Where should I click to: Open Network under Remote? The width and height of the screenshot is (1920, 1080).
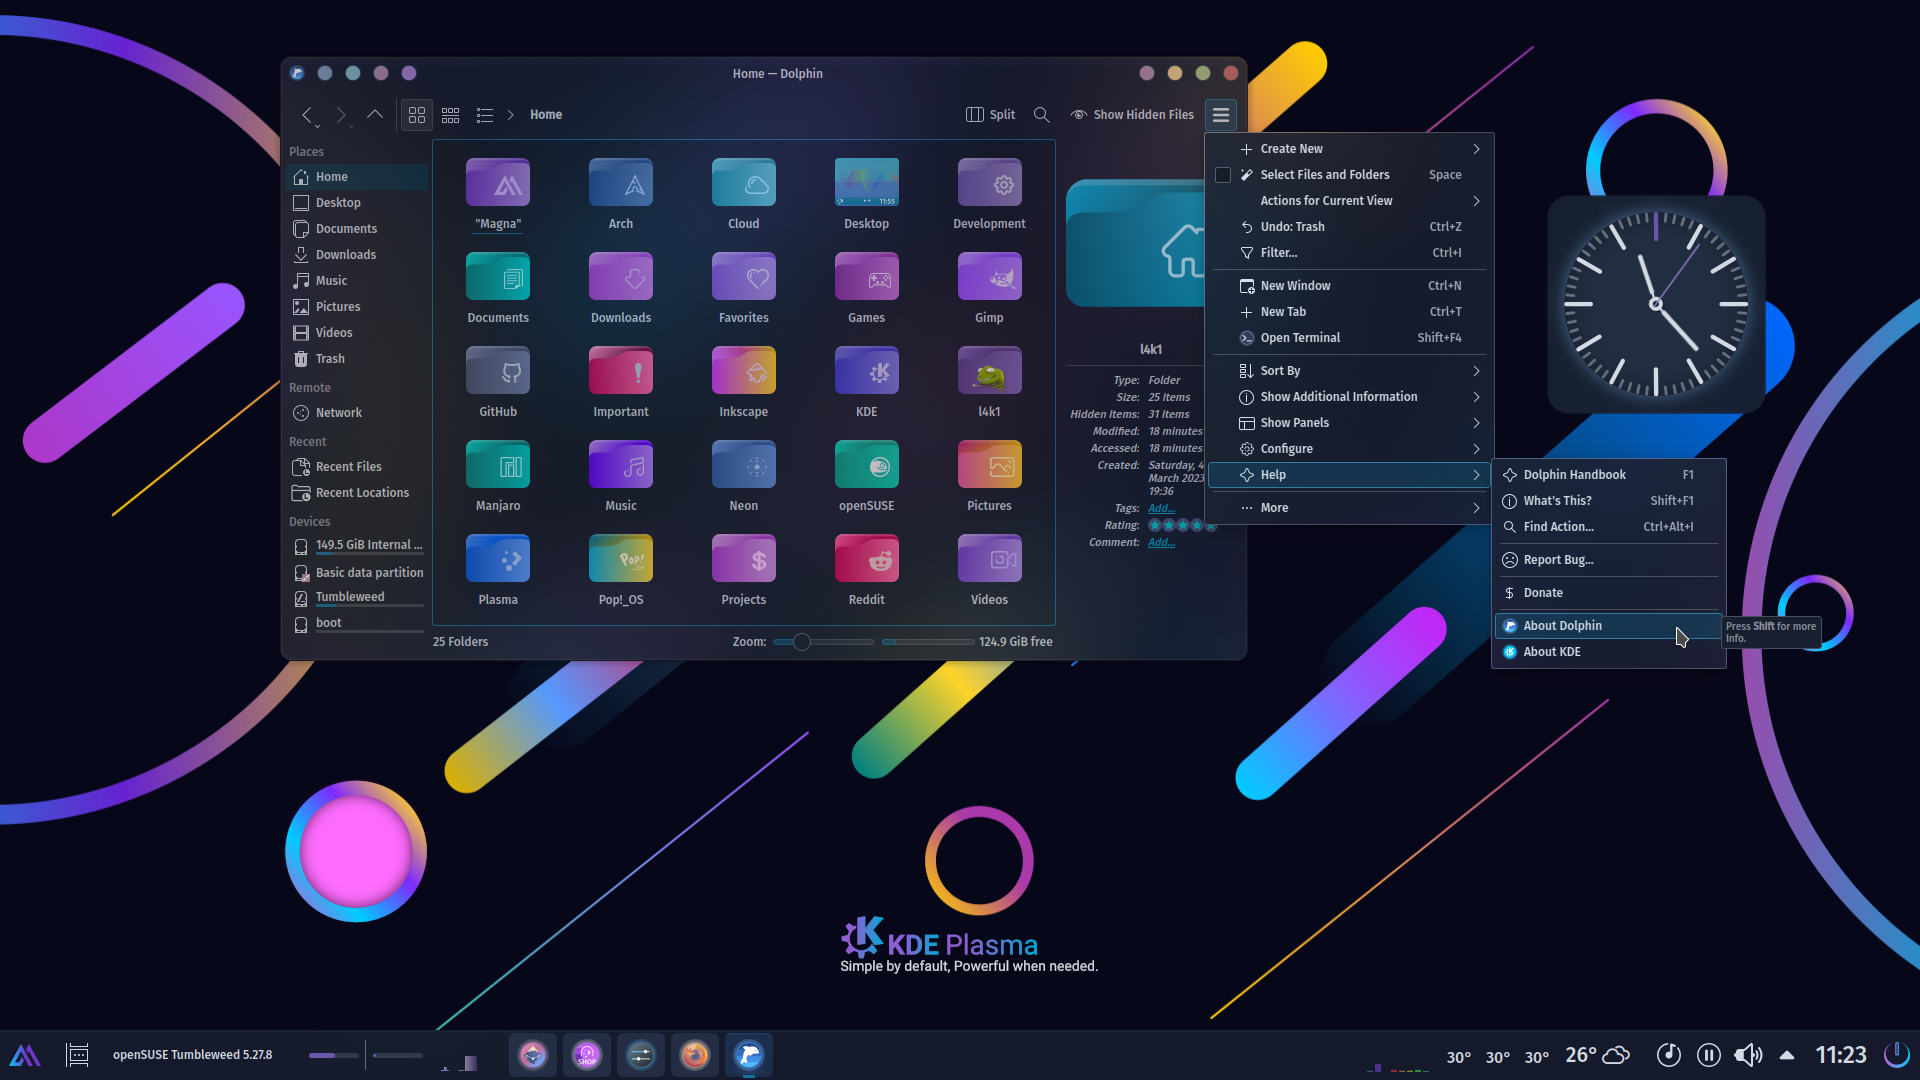(357, 413)
